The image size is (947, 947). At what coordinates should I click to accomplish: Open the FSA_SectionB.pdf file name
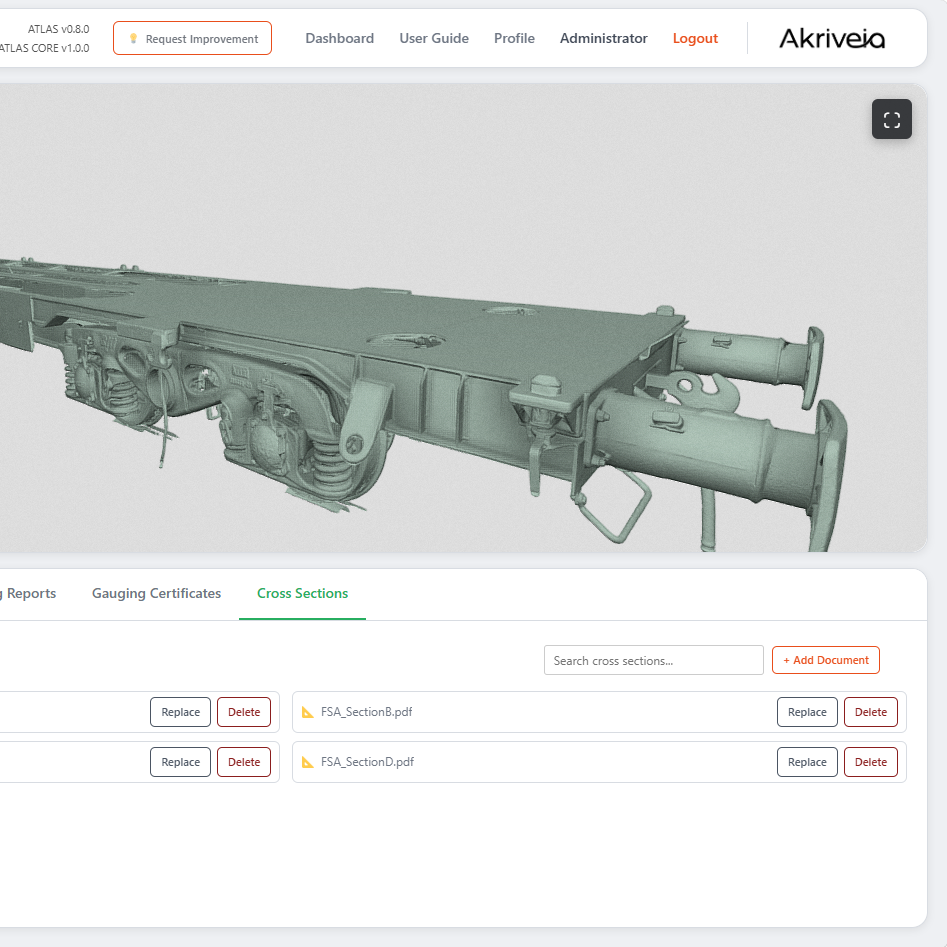pyautogui.click(x=367, y=712)
